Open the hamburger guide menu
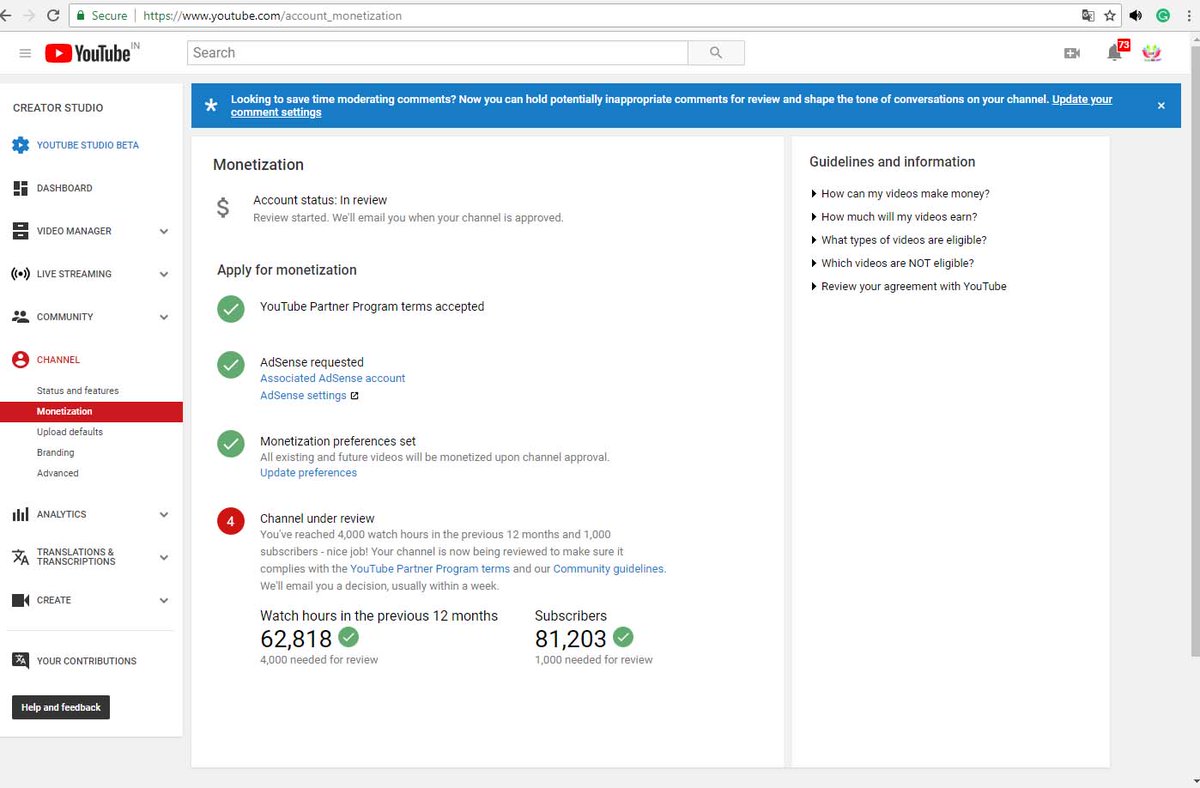Viewport: 1200px width, 788px height. 25,53
